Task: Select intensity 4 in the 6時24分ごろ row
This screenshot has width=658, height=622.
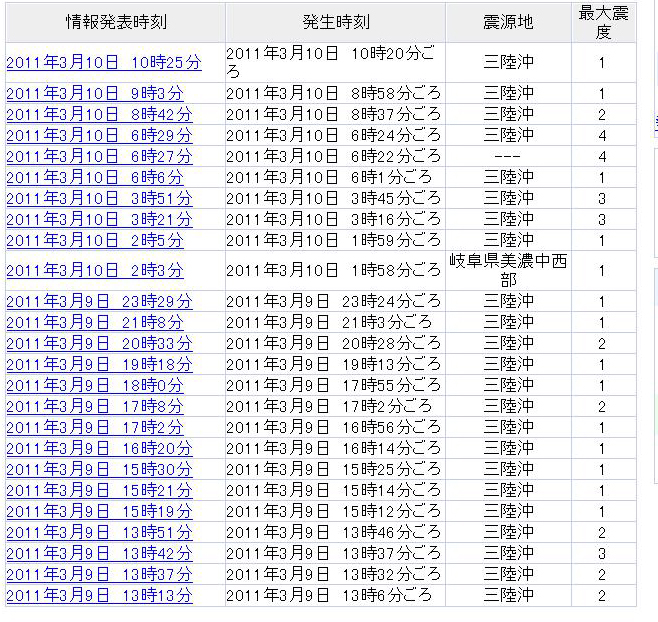Action: [603, 135]
